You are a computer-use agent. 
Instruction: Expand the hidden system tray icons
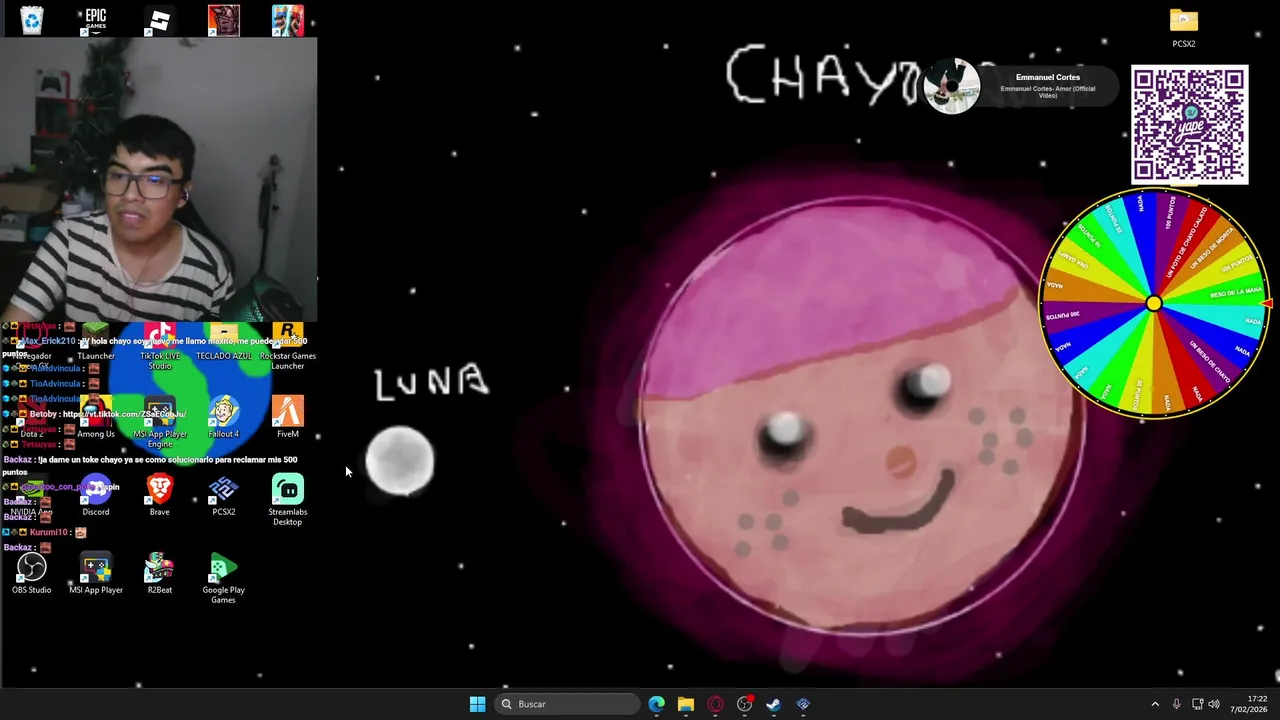[x=1155, y=704]
